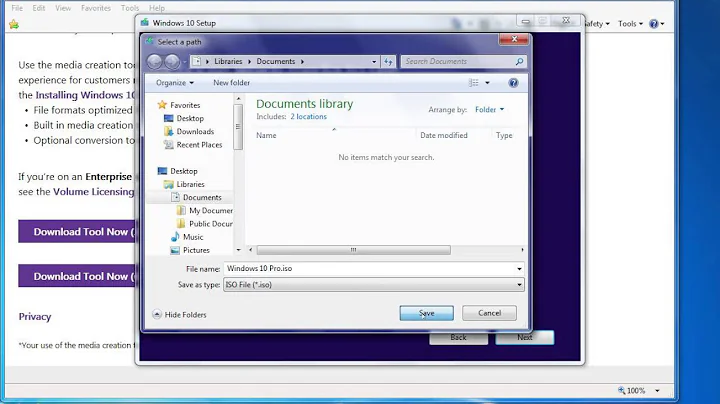The width and height of the screenshot is (720, 404).
Task: Select Favorites star in navigation pane
Action: (x=162, y=105)
